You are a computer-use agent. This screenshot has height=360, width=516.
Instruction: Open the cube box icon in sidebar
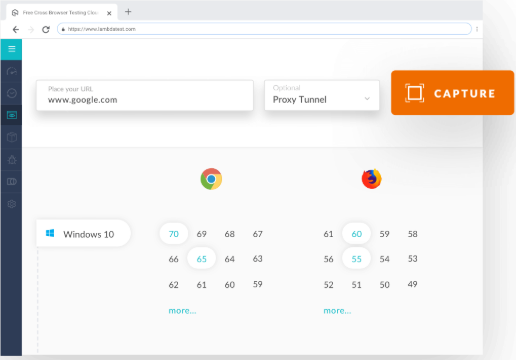point(12,137)
